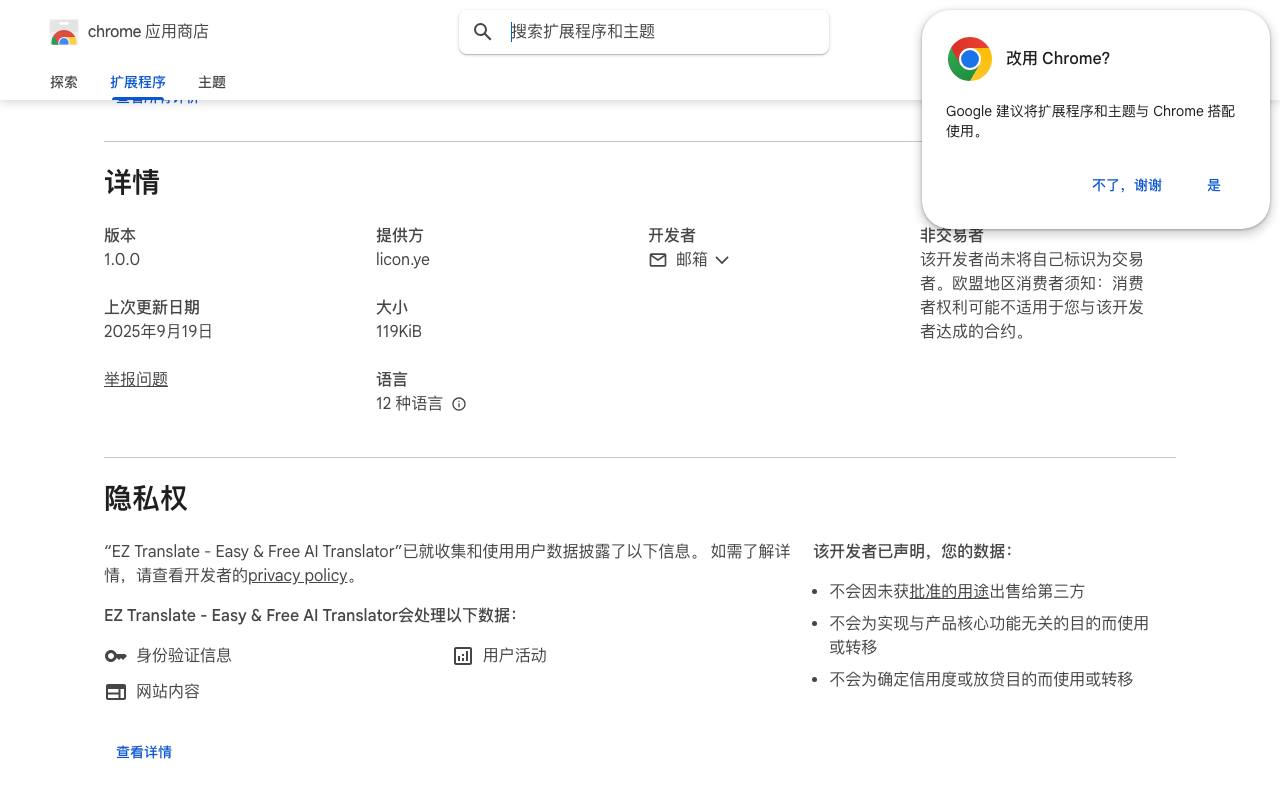Open the developer's privacy policy link

click(x=298, y=576)
